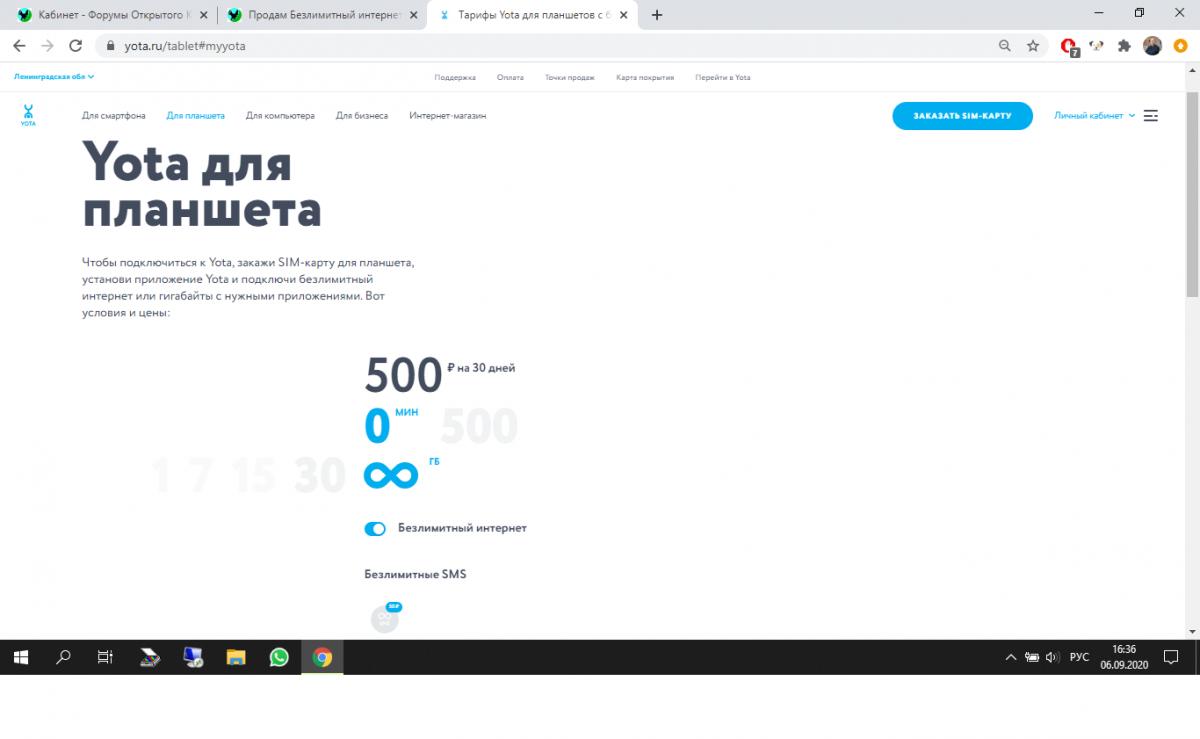This screenshot has height=739, width=1200.
Task: Select Для смартфона menu item
Action: (x=113, y=116)
